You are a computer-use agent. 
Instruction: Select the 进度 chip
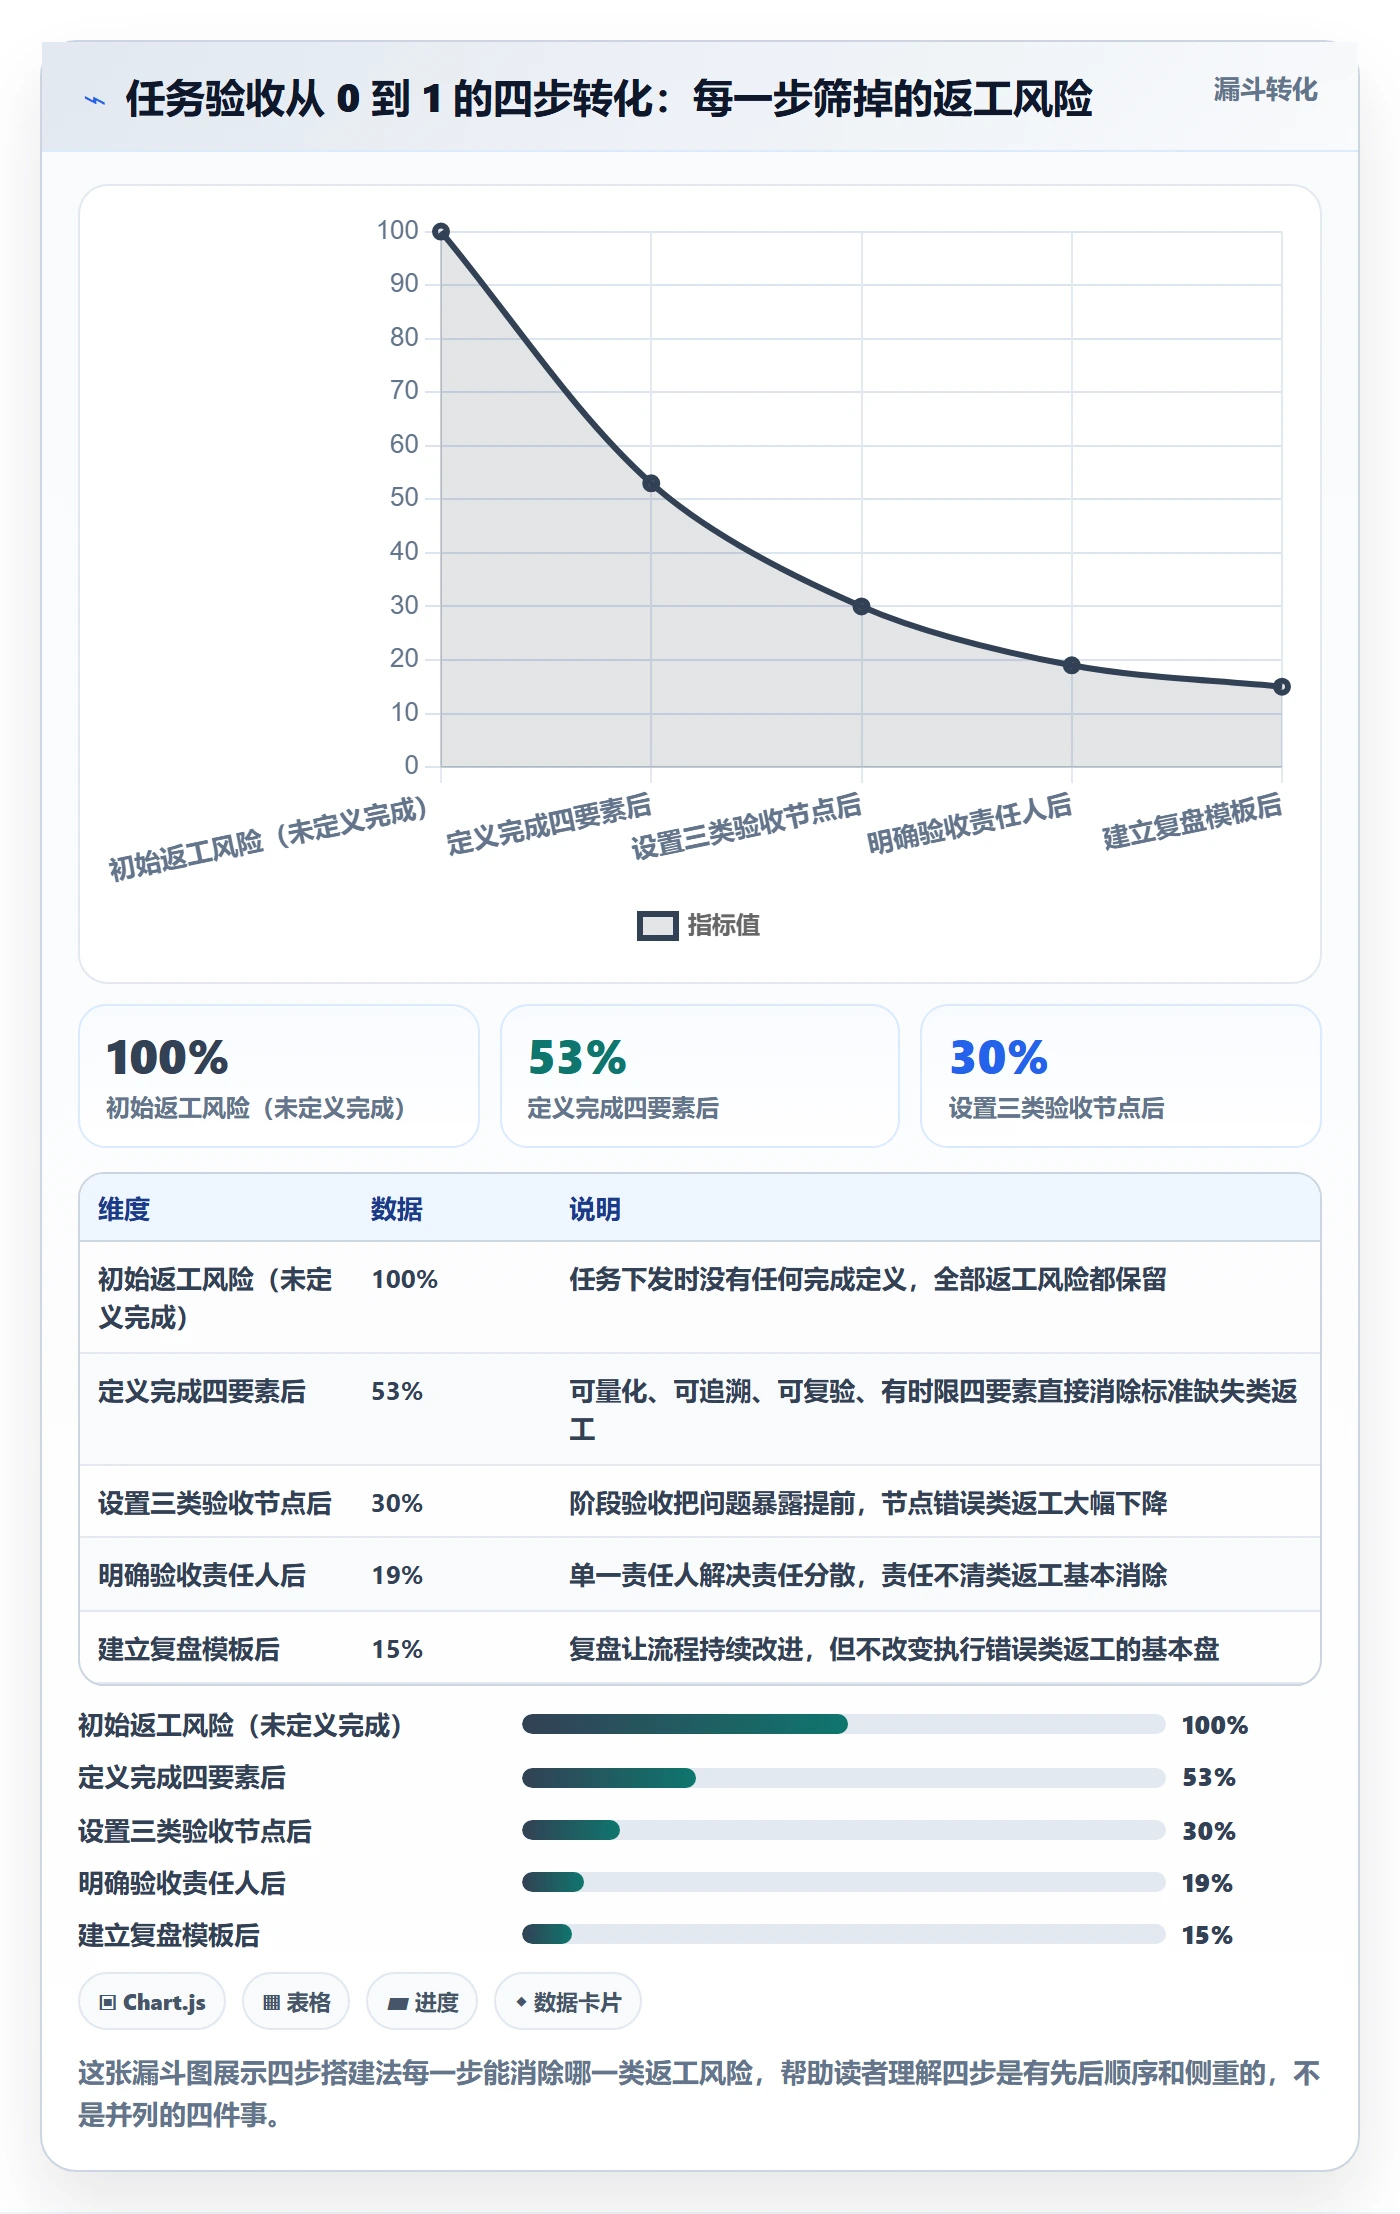(422, 2002)
